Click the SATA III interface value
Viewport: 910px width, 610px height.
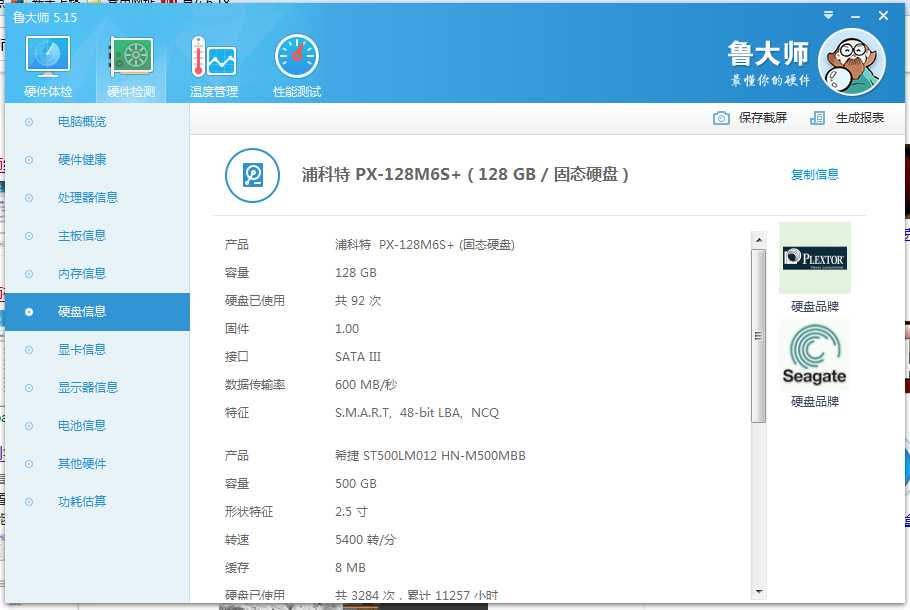tap(358, 357)
